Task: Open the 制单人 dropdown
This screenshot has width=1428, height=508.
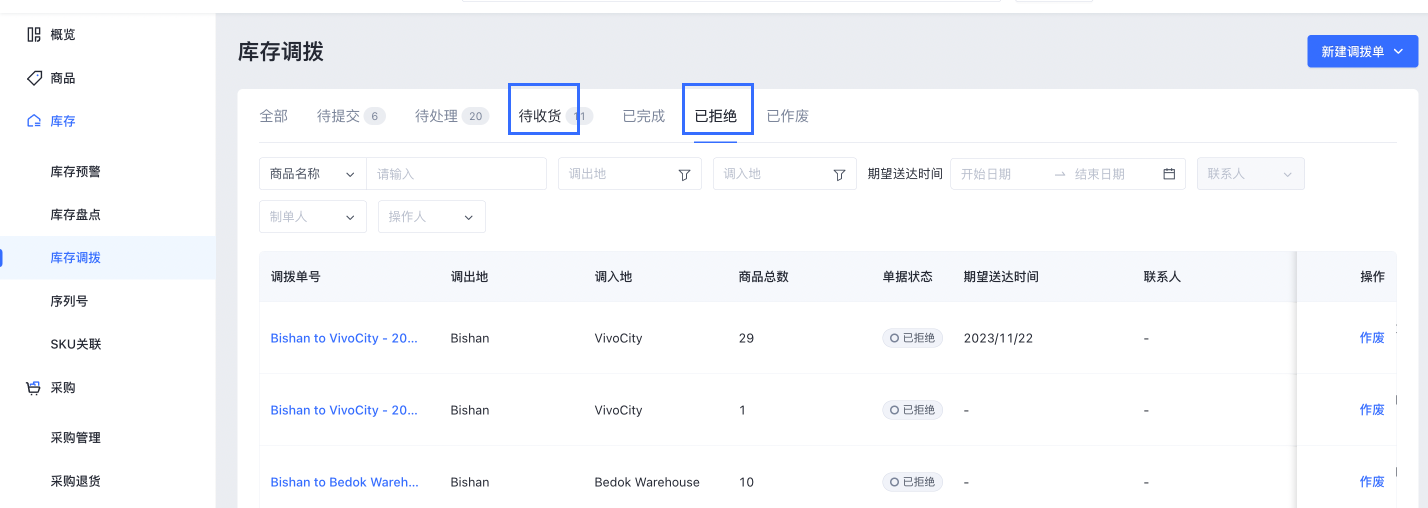Action: (313, 217)
